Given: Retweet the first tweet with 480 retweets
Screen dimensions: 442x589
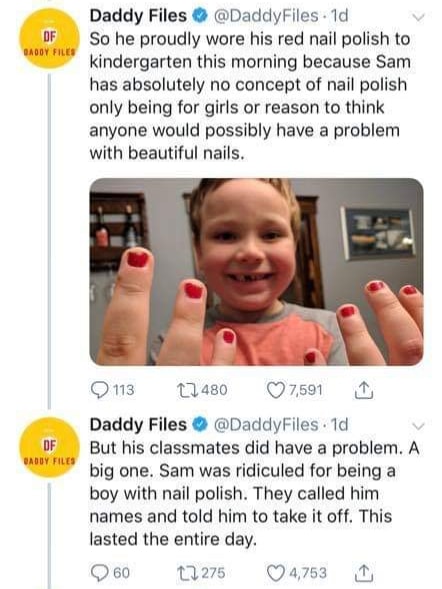Looking at the screenshot, I should pos(202,390).
